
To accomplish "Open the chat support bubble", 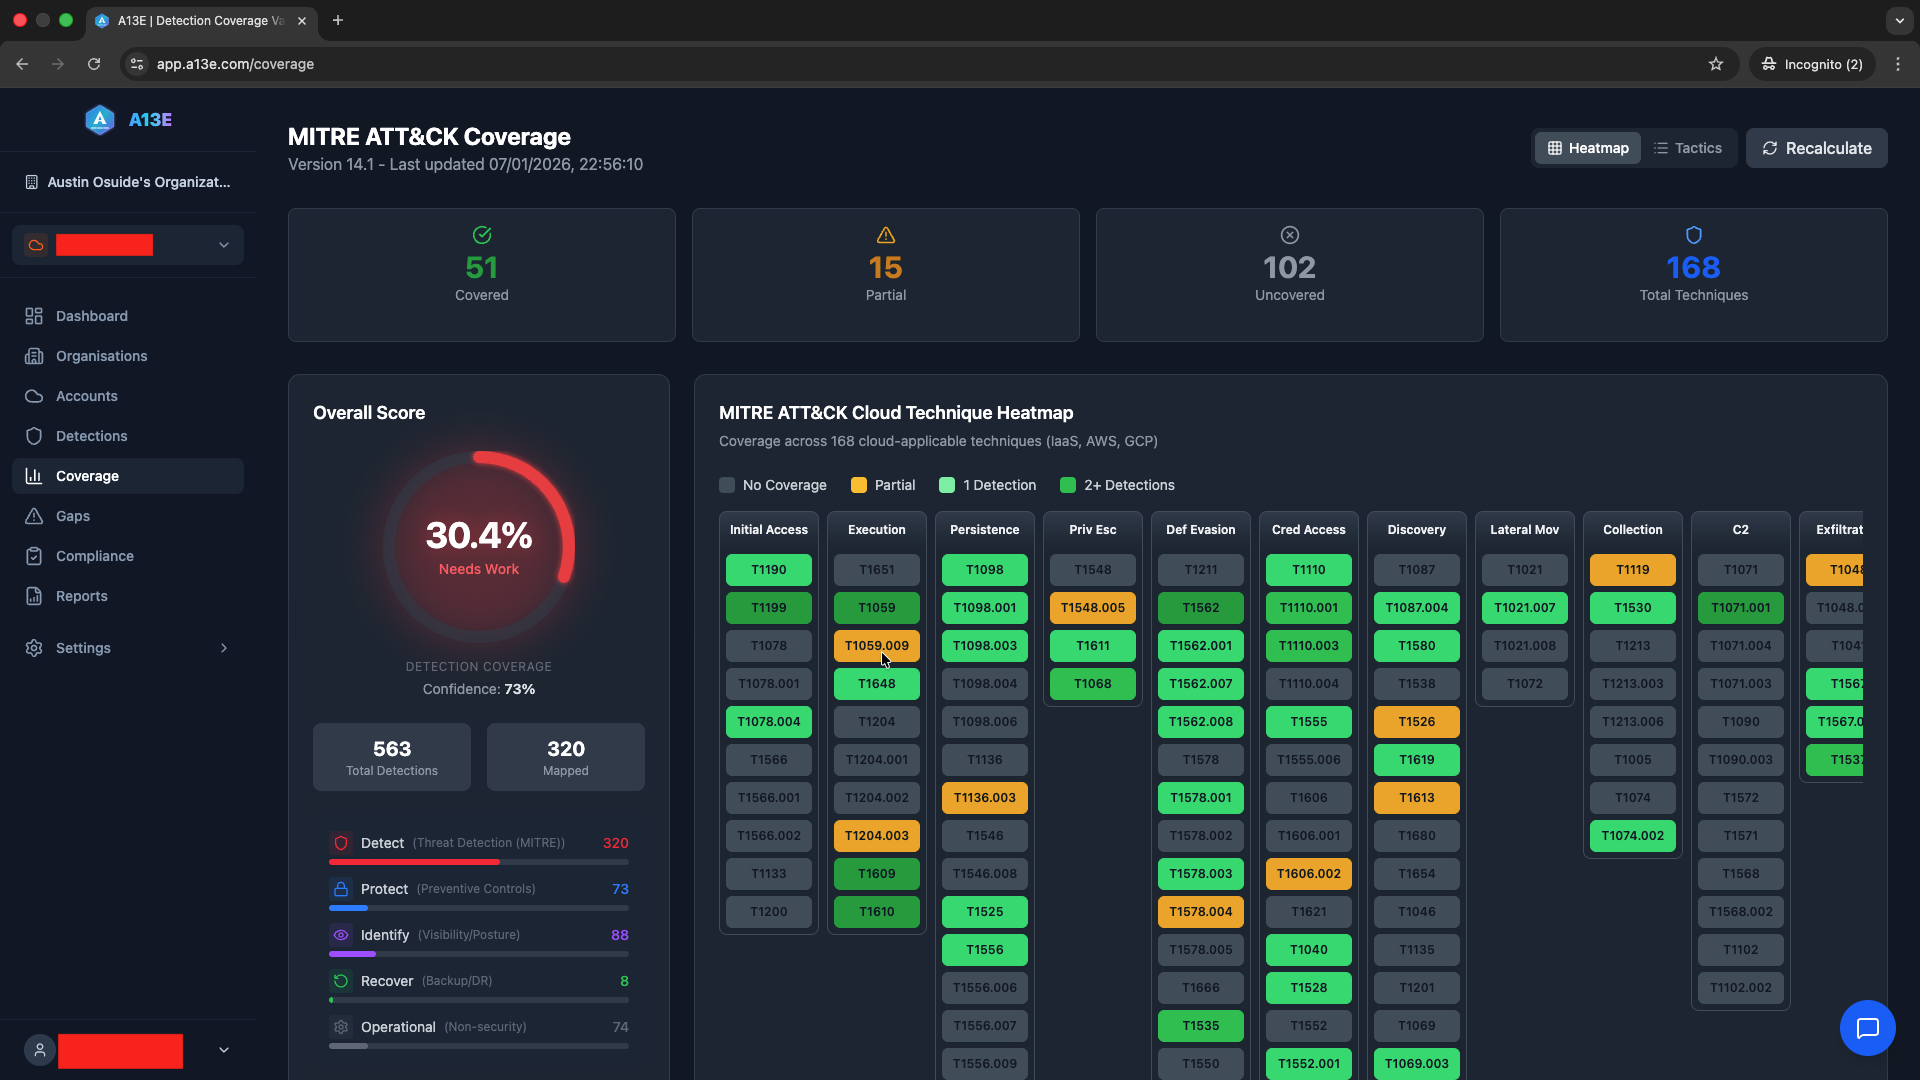I will [x=1867, y=1027].
